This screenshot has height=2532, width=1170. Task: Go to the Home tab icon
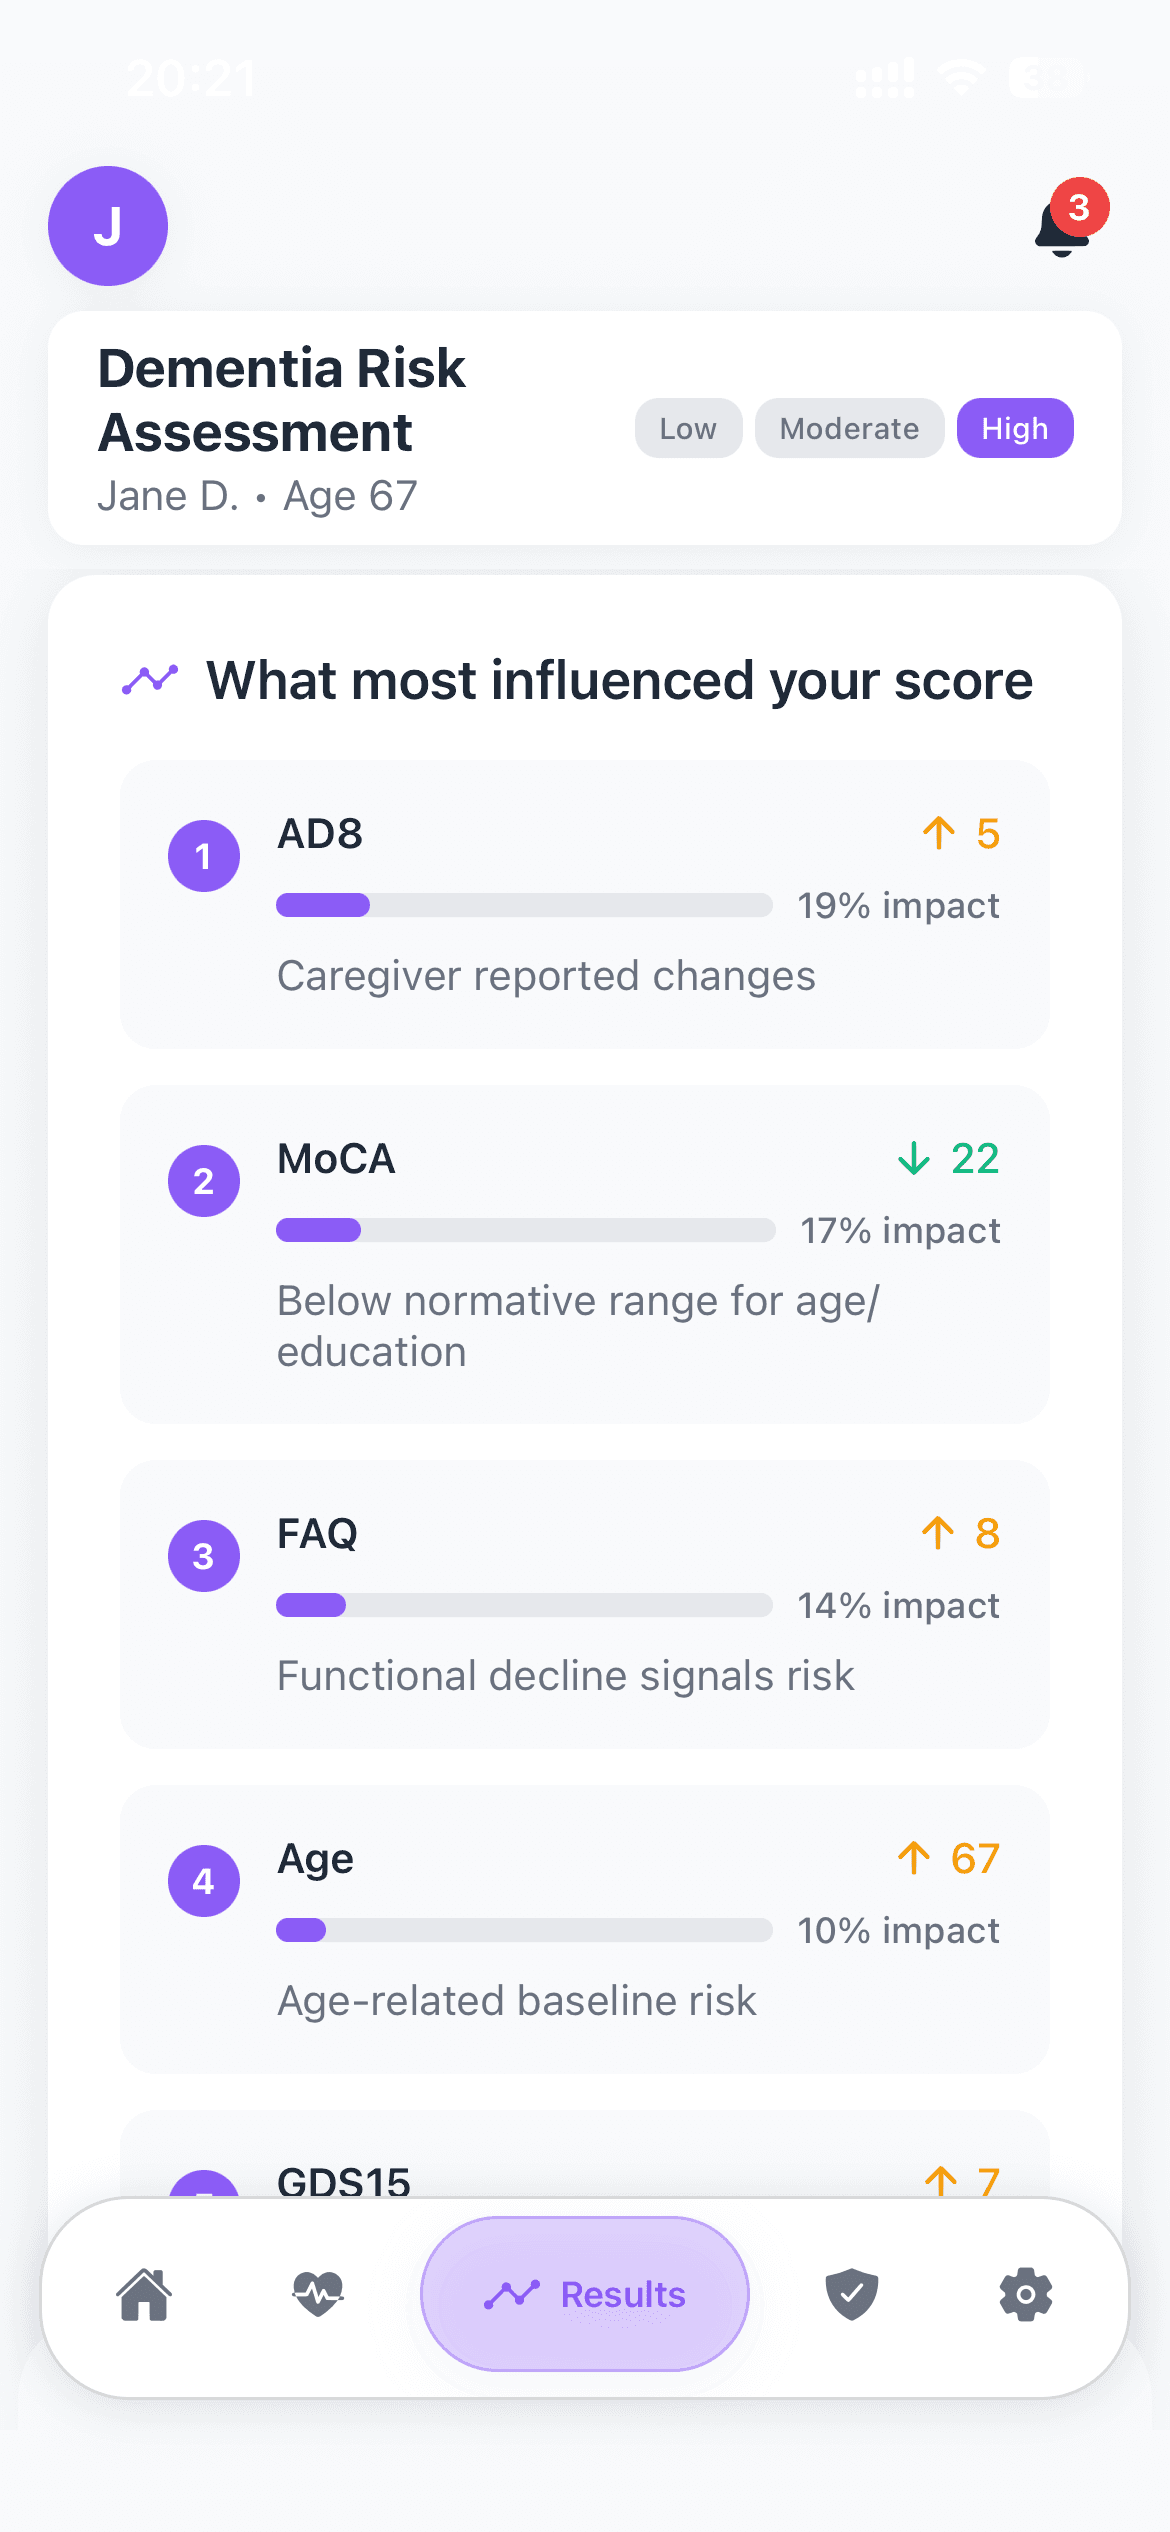(145, 2294)
